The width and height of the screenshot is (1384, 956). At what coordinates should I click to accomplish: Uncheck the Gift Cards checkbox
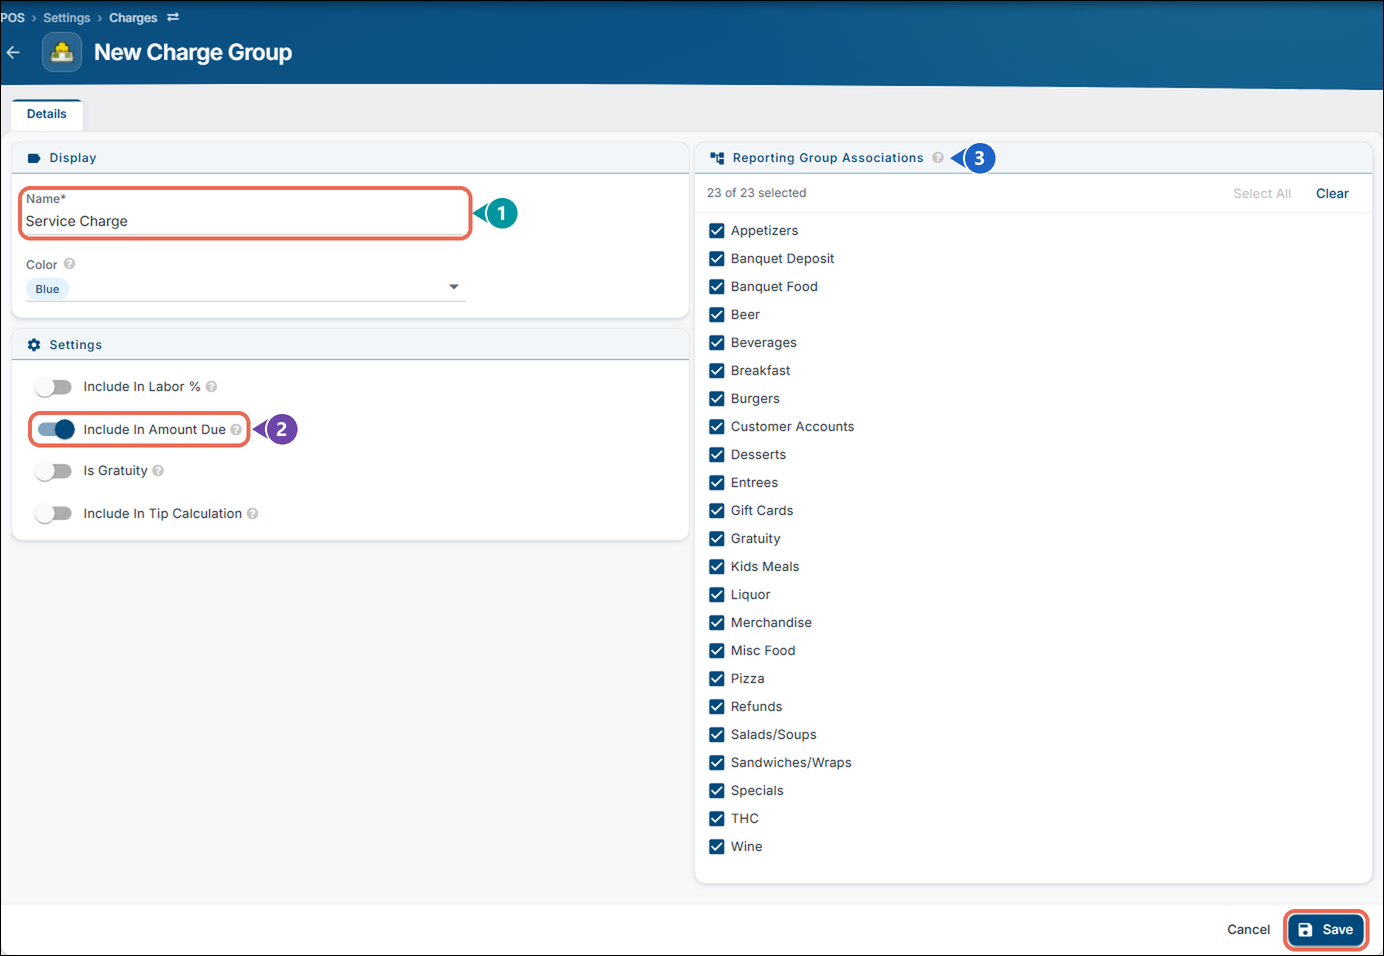(716, 510)
